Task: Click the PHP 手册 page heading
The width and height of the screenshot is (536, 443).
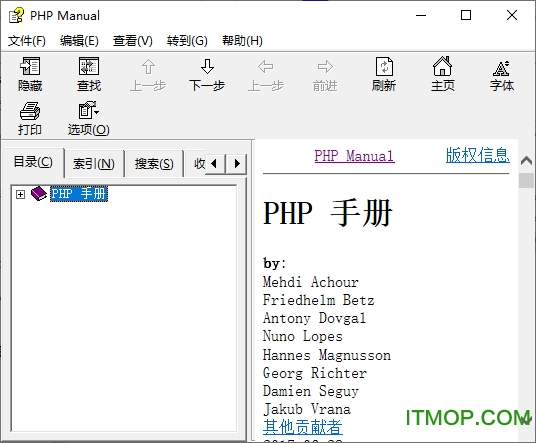Action: (328, 214)
